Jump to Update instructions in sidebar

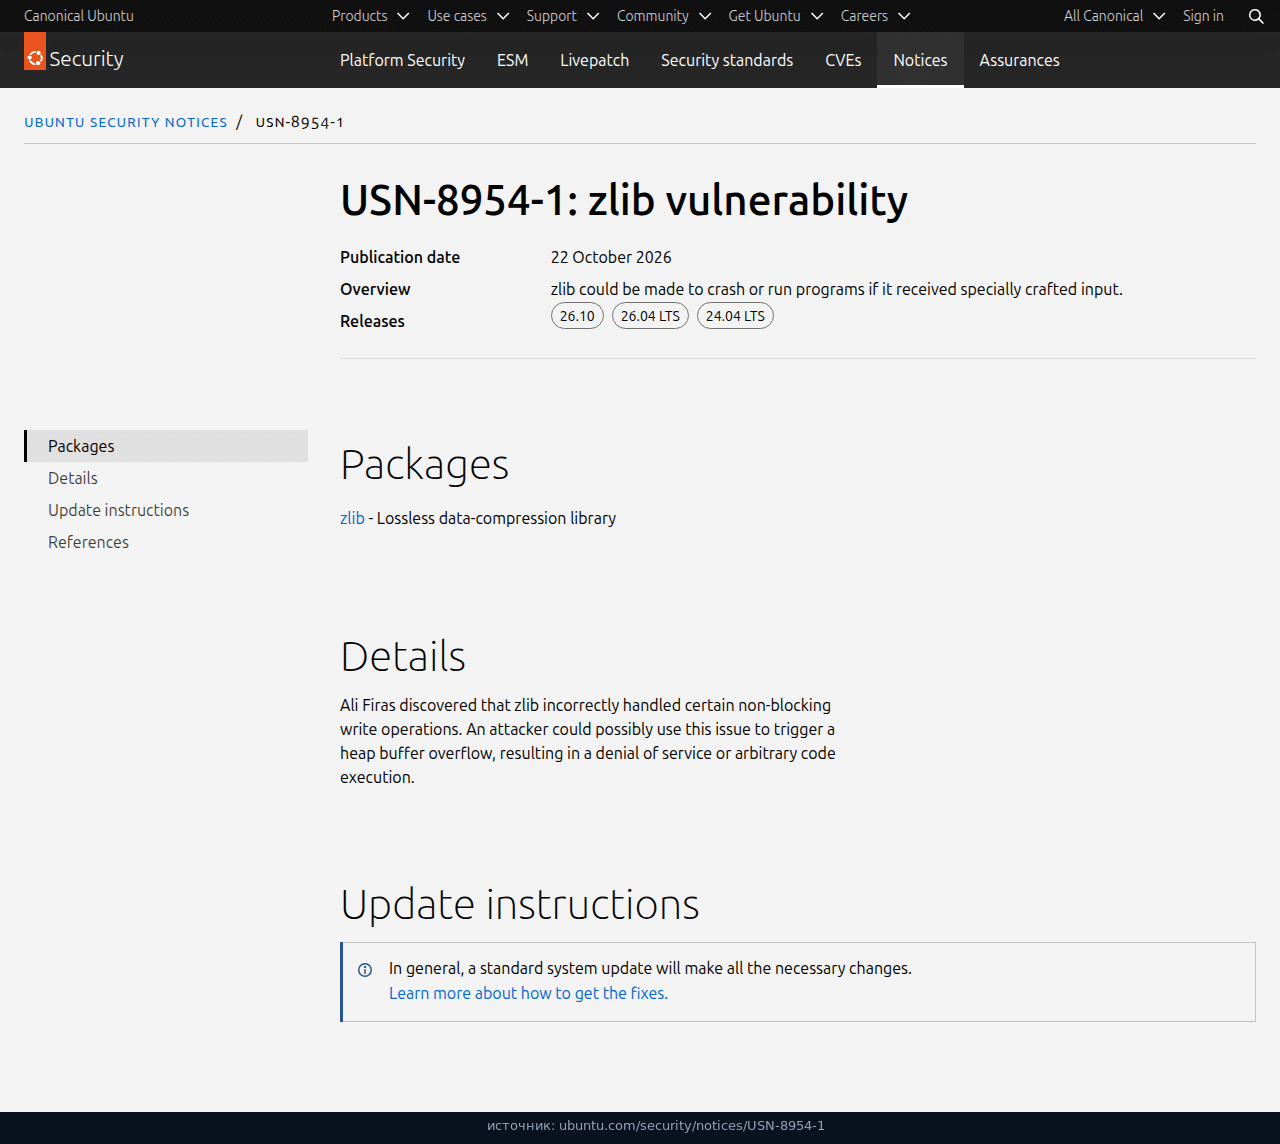point(166,510)
